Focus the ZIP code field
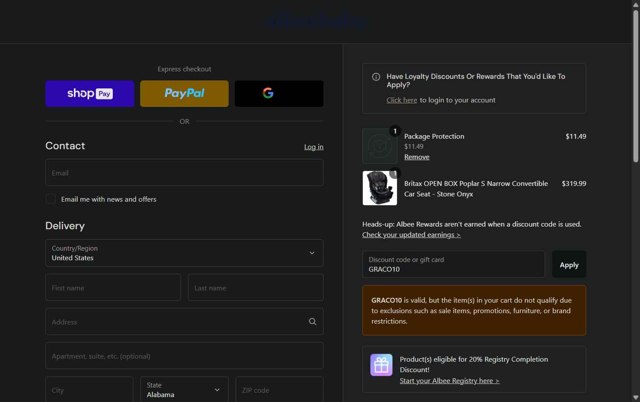Viewport: 640px width, 402px height. pos(280,390)
